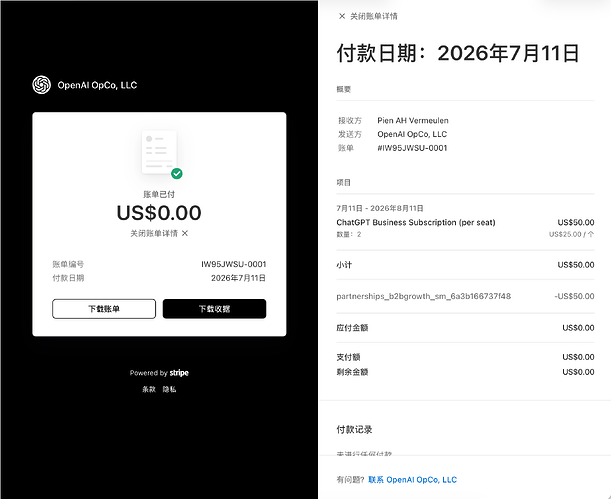Viewport: 611px width, 499px height.
Task: Click the US$25.00 / 个 unit price
Action: (572, 234)
